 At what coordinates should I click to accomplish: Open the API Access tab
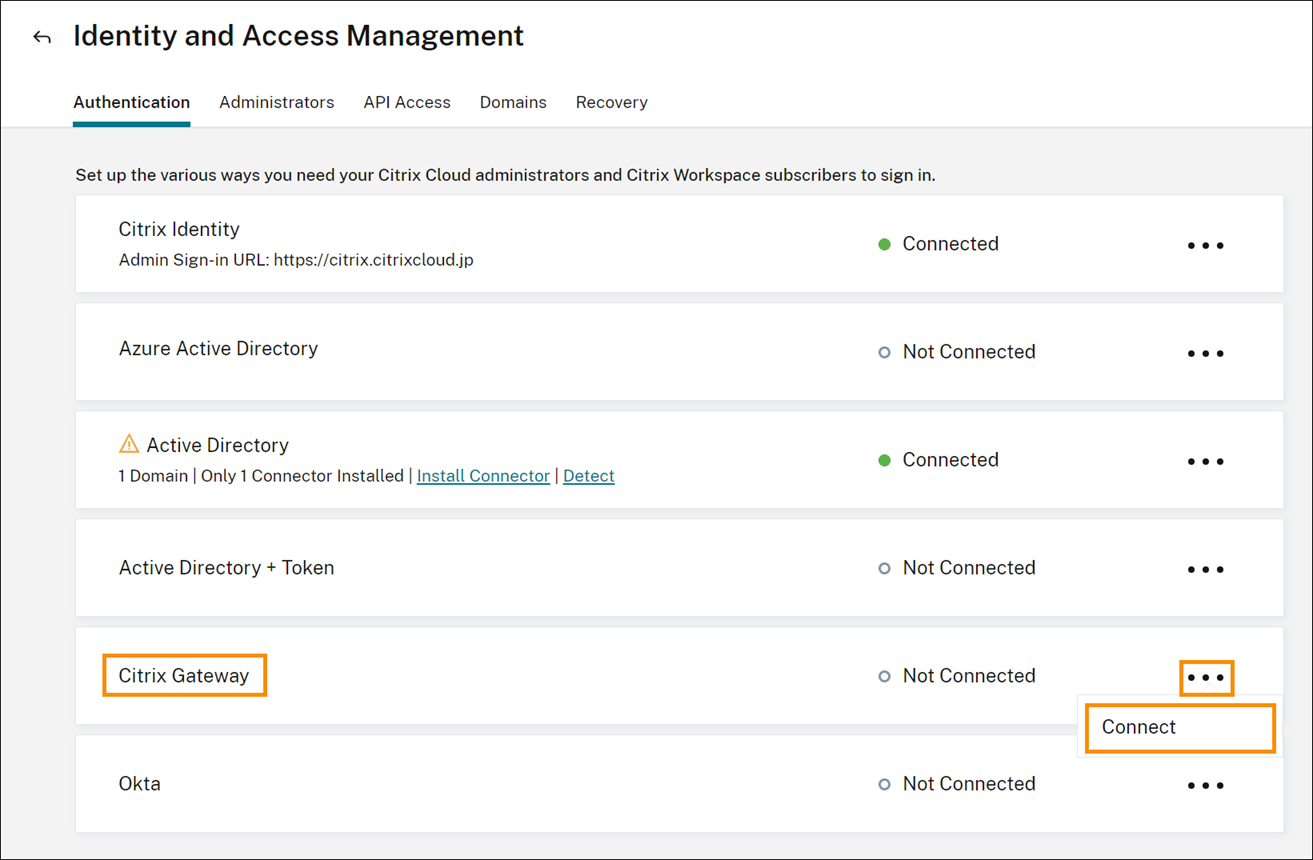(407, 102)
